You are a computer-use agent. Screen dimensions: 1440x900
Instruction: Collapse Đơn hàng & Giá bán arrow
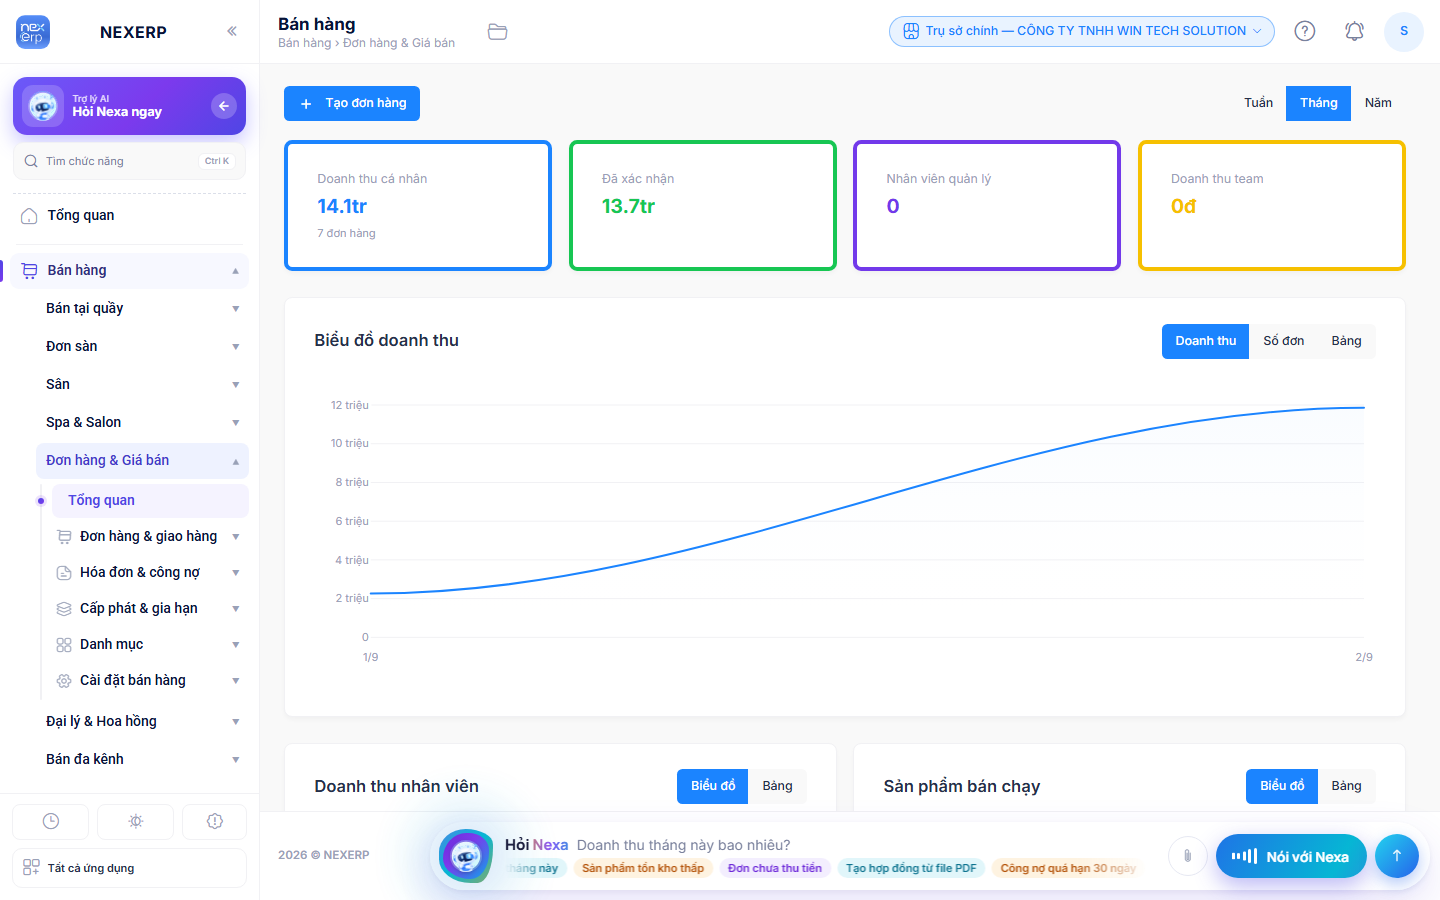coord(236,461)
